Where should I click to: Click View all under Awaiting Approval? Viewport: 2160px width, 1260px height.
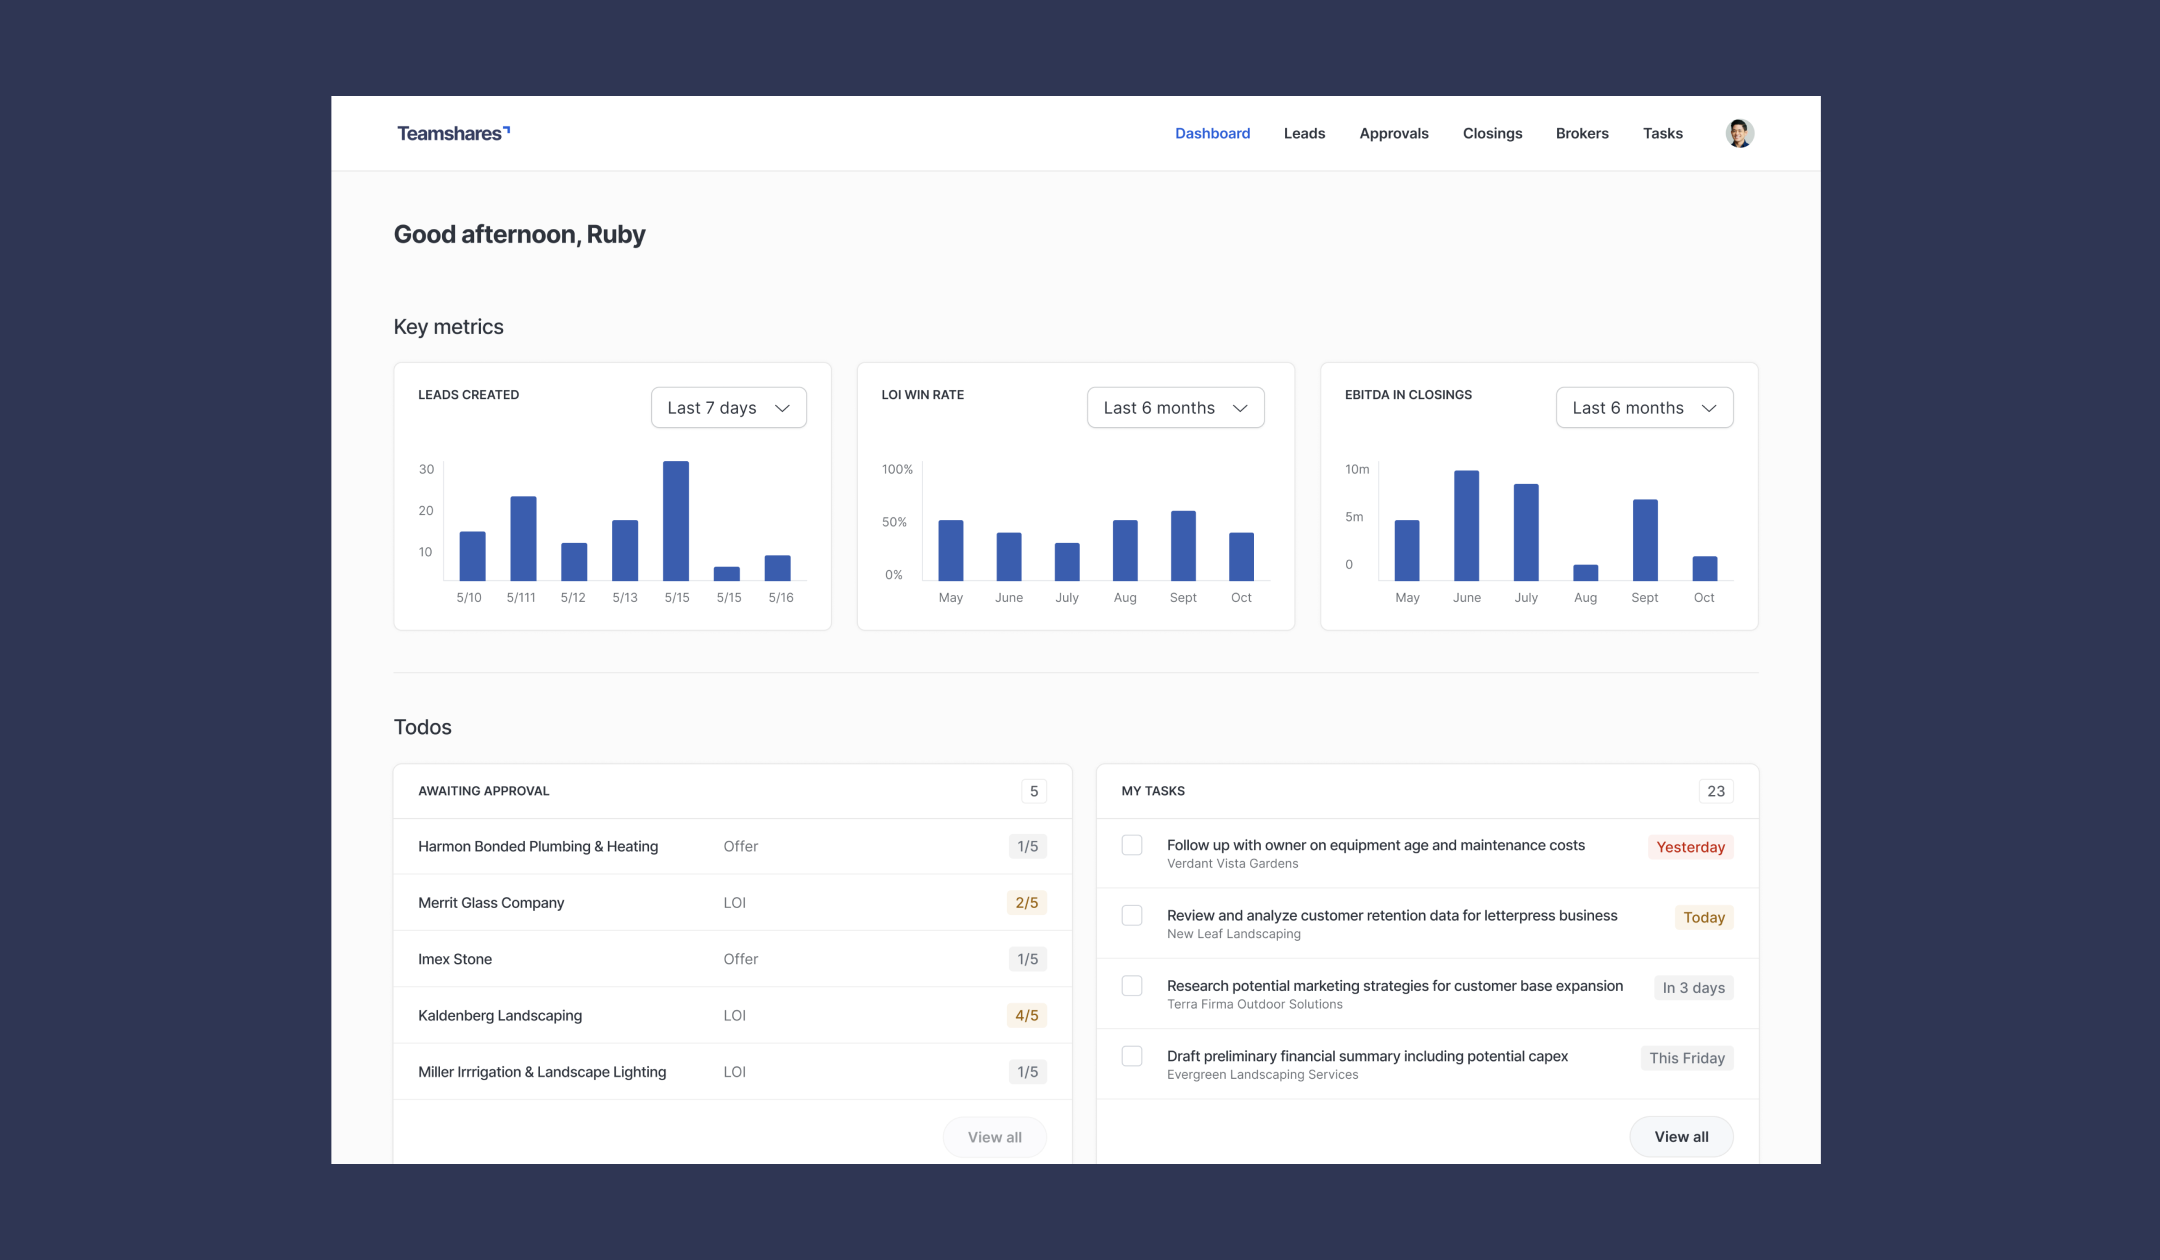click(994, 1137)
